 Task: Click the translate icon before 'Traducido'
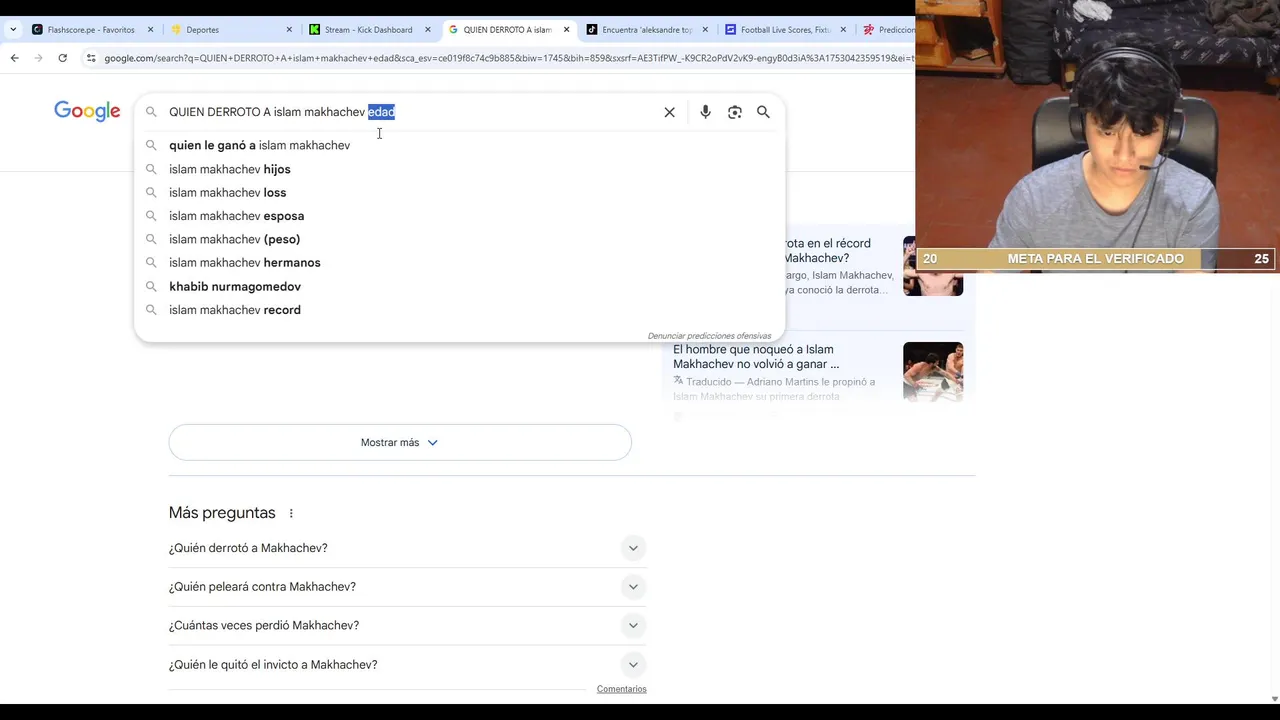click(678, 381)
